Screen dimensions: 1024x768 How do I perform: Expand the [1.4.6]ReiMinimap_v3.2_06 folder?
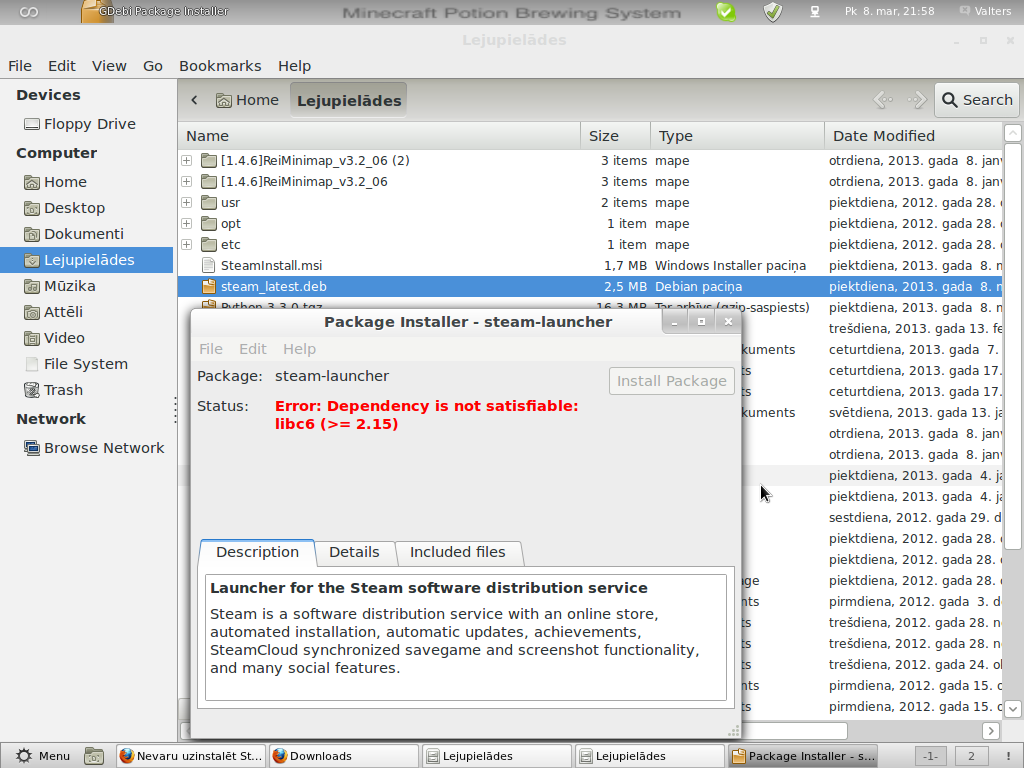187,182
